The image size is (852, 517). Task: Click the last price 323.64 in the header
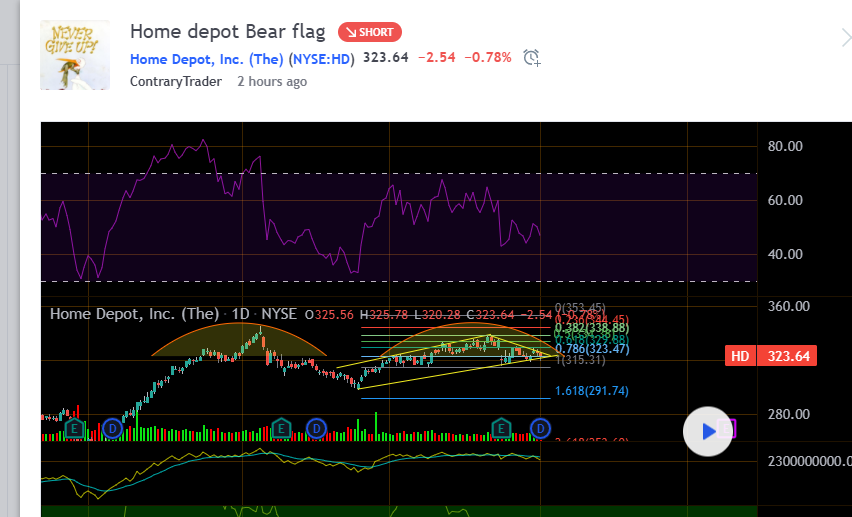385,58
